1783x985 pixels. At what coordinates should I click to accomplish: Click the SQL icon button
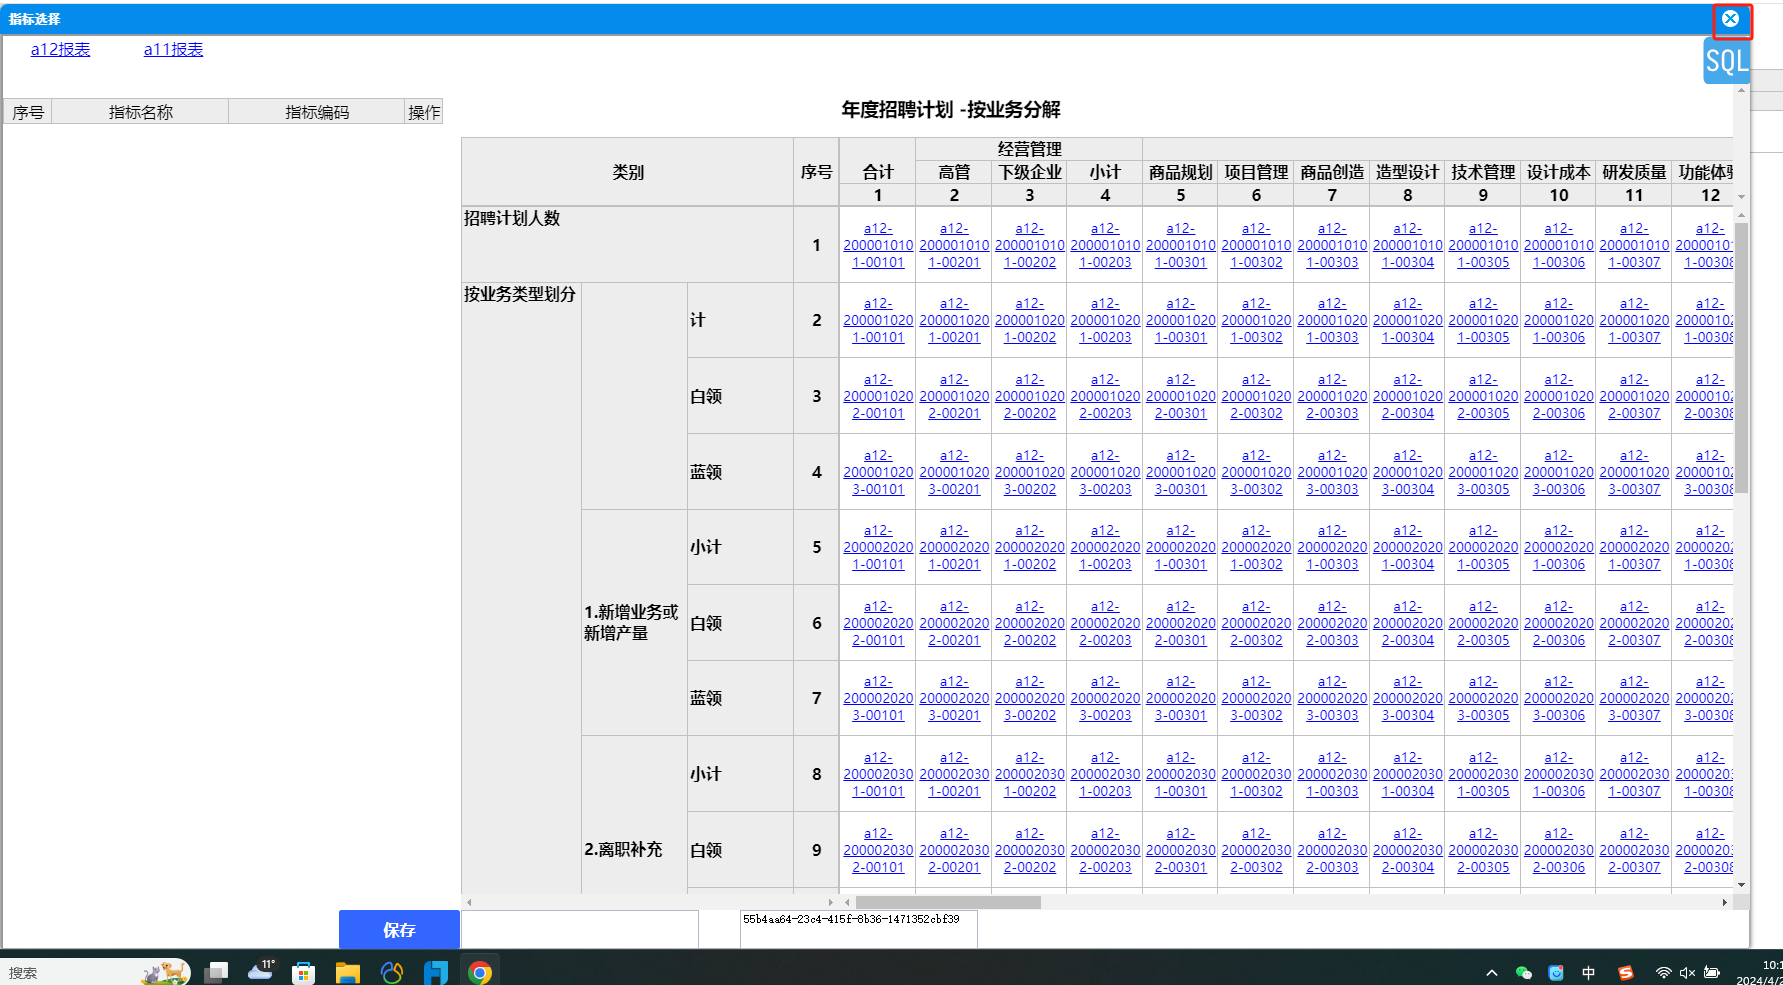(1726, 61)
